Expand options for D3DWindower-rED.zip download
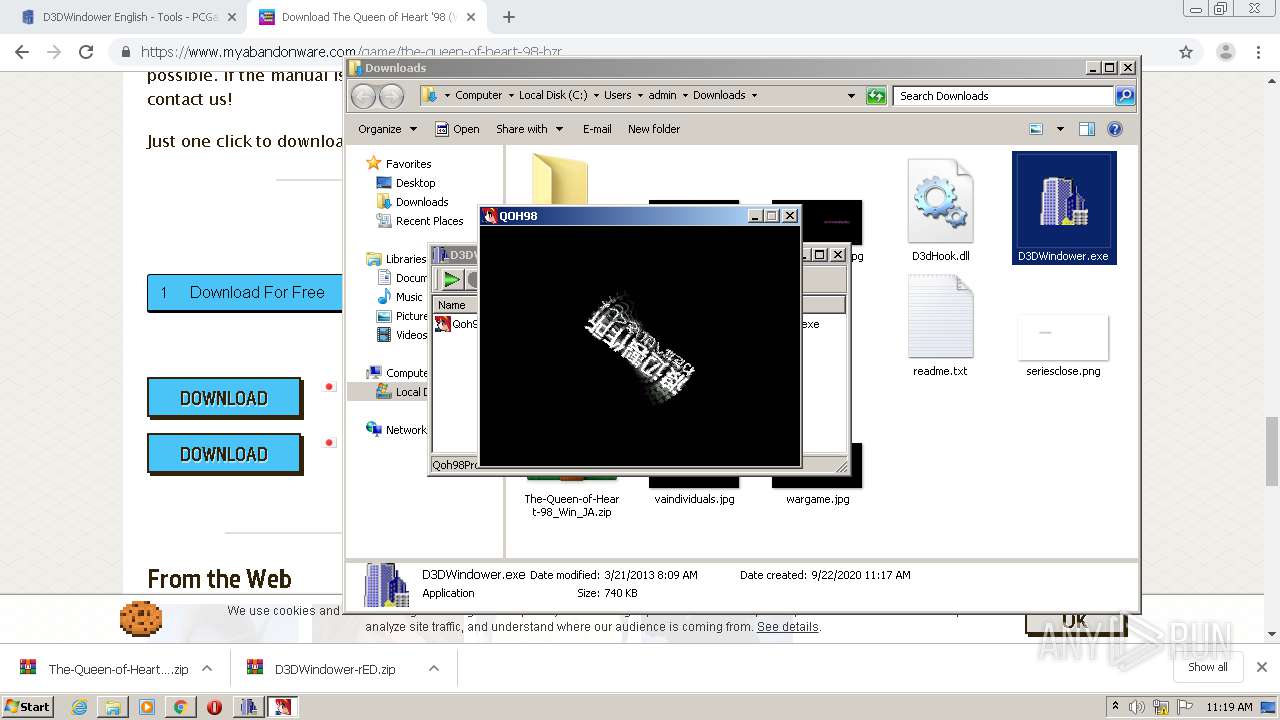Viewport: 1280px width, 720px height. point(434,669)
